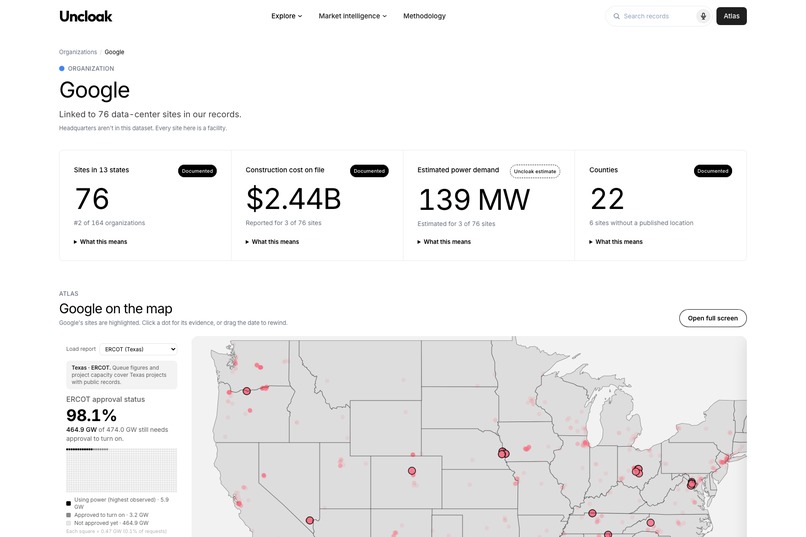Screen dimensions: 806x537
Task: Click the '#2 of 164 organizations' text
Action: 109,223
